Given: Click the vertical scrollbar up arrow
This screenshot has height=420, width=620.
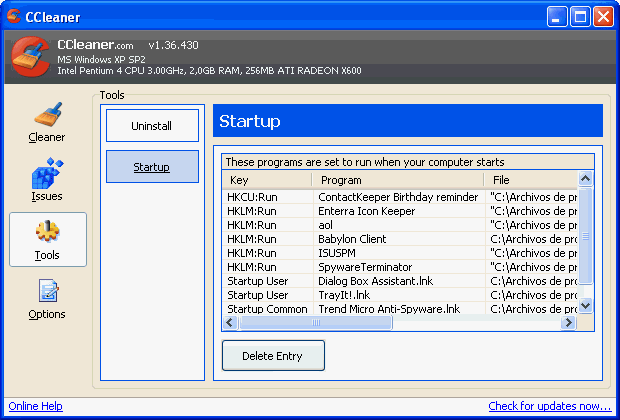Looking at the screenshot, I should (585, 179).
